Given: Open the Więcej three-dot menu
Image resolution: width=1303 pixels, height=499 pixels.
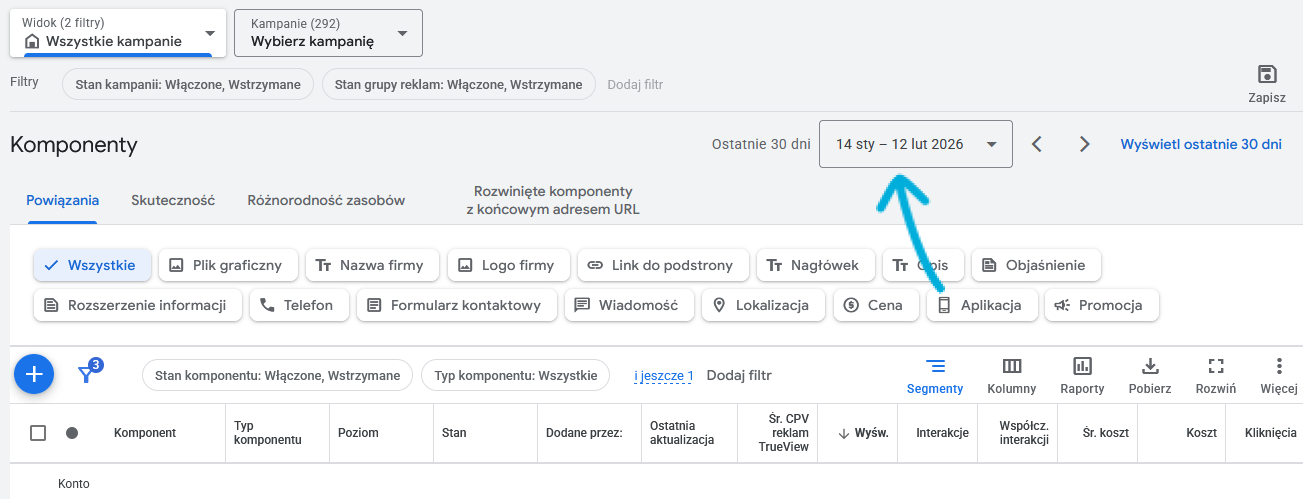Looking at the screenshot, I should pos(1278,375).
